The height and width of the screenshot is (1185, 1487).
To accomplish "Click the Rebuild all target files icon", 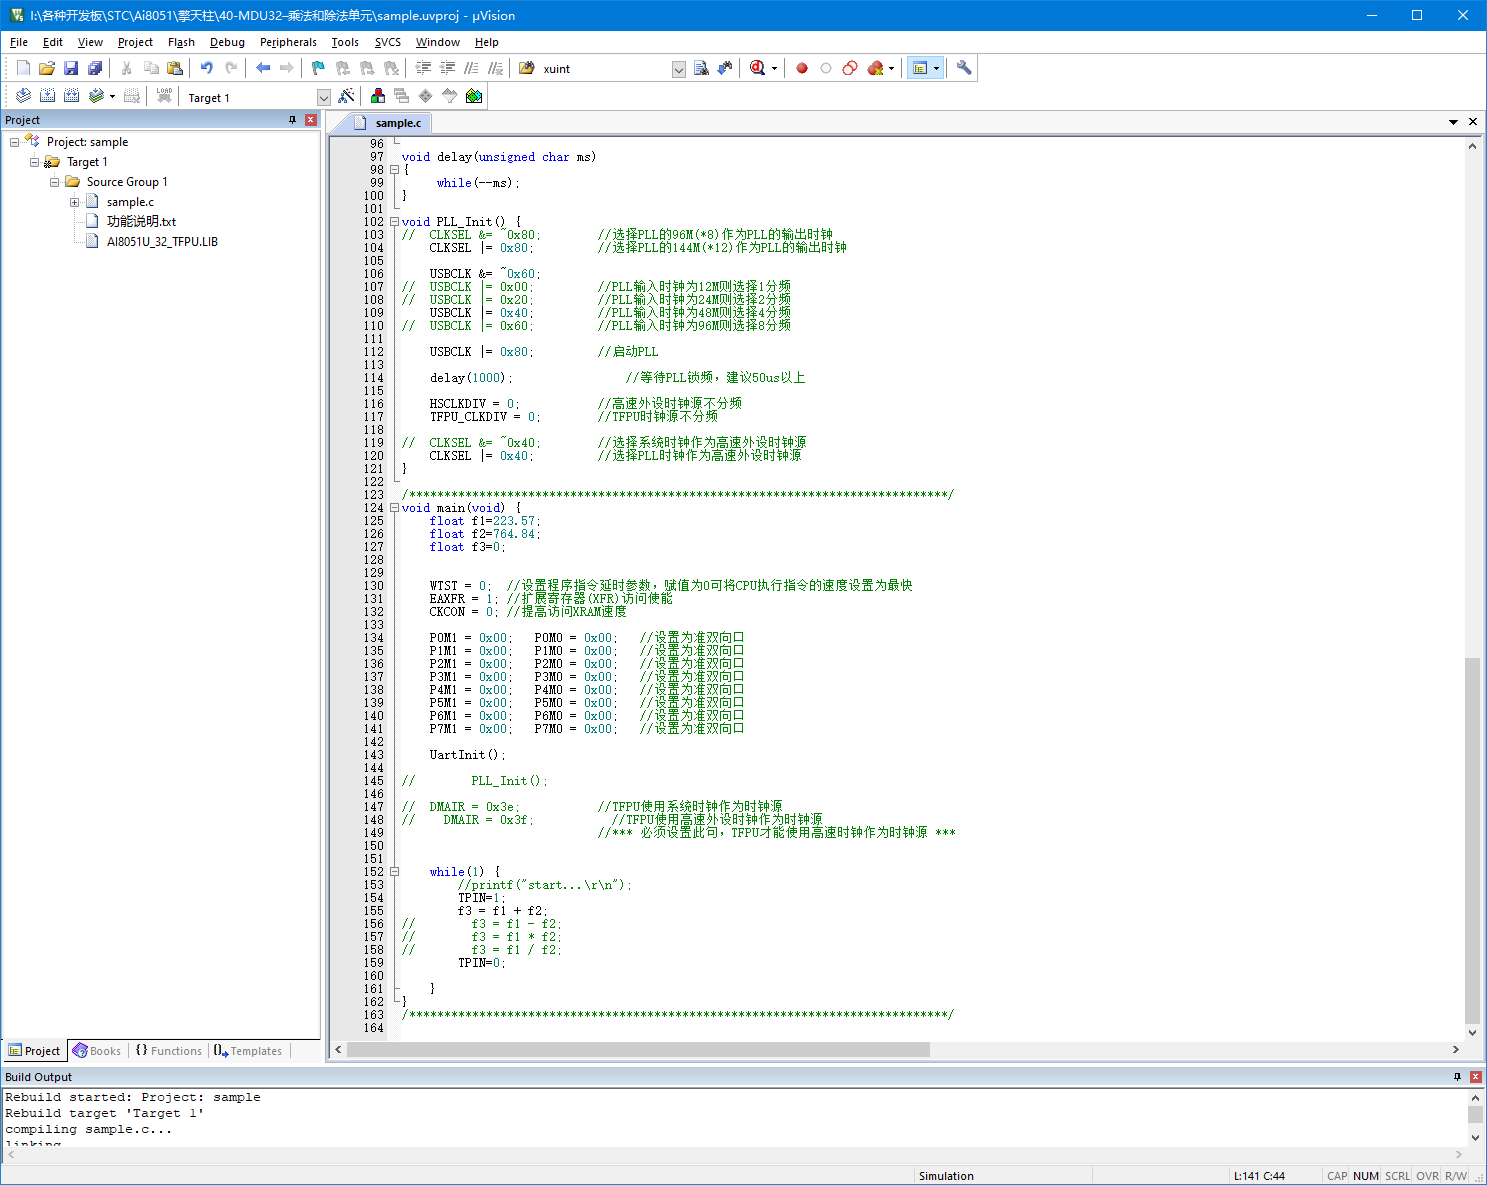I will coord(71,96).
